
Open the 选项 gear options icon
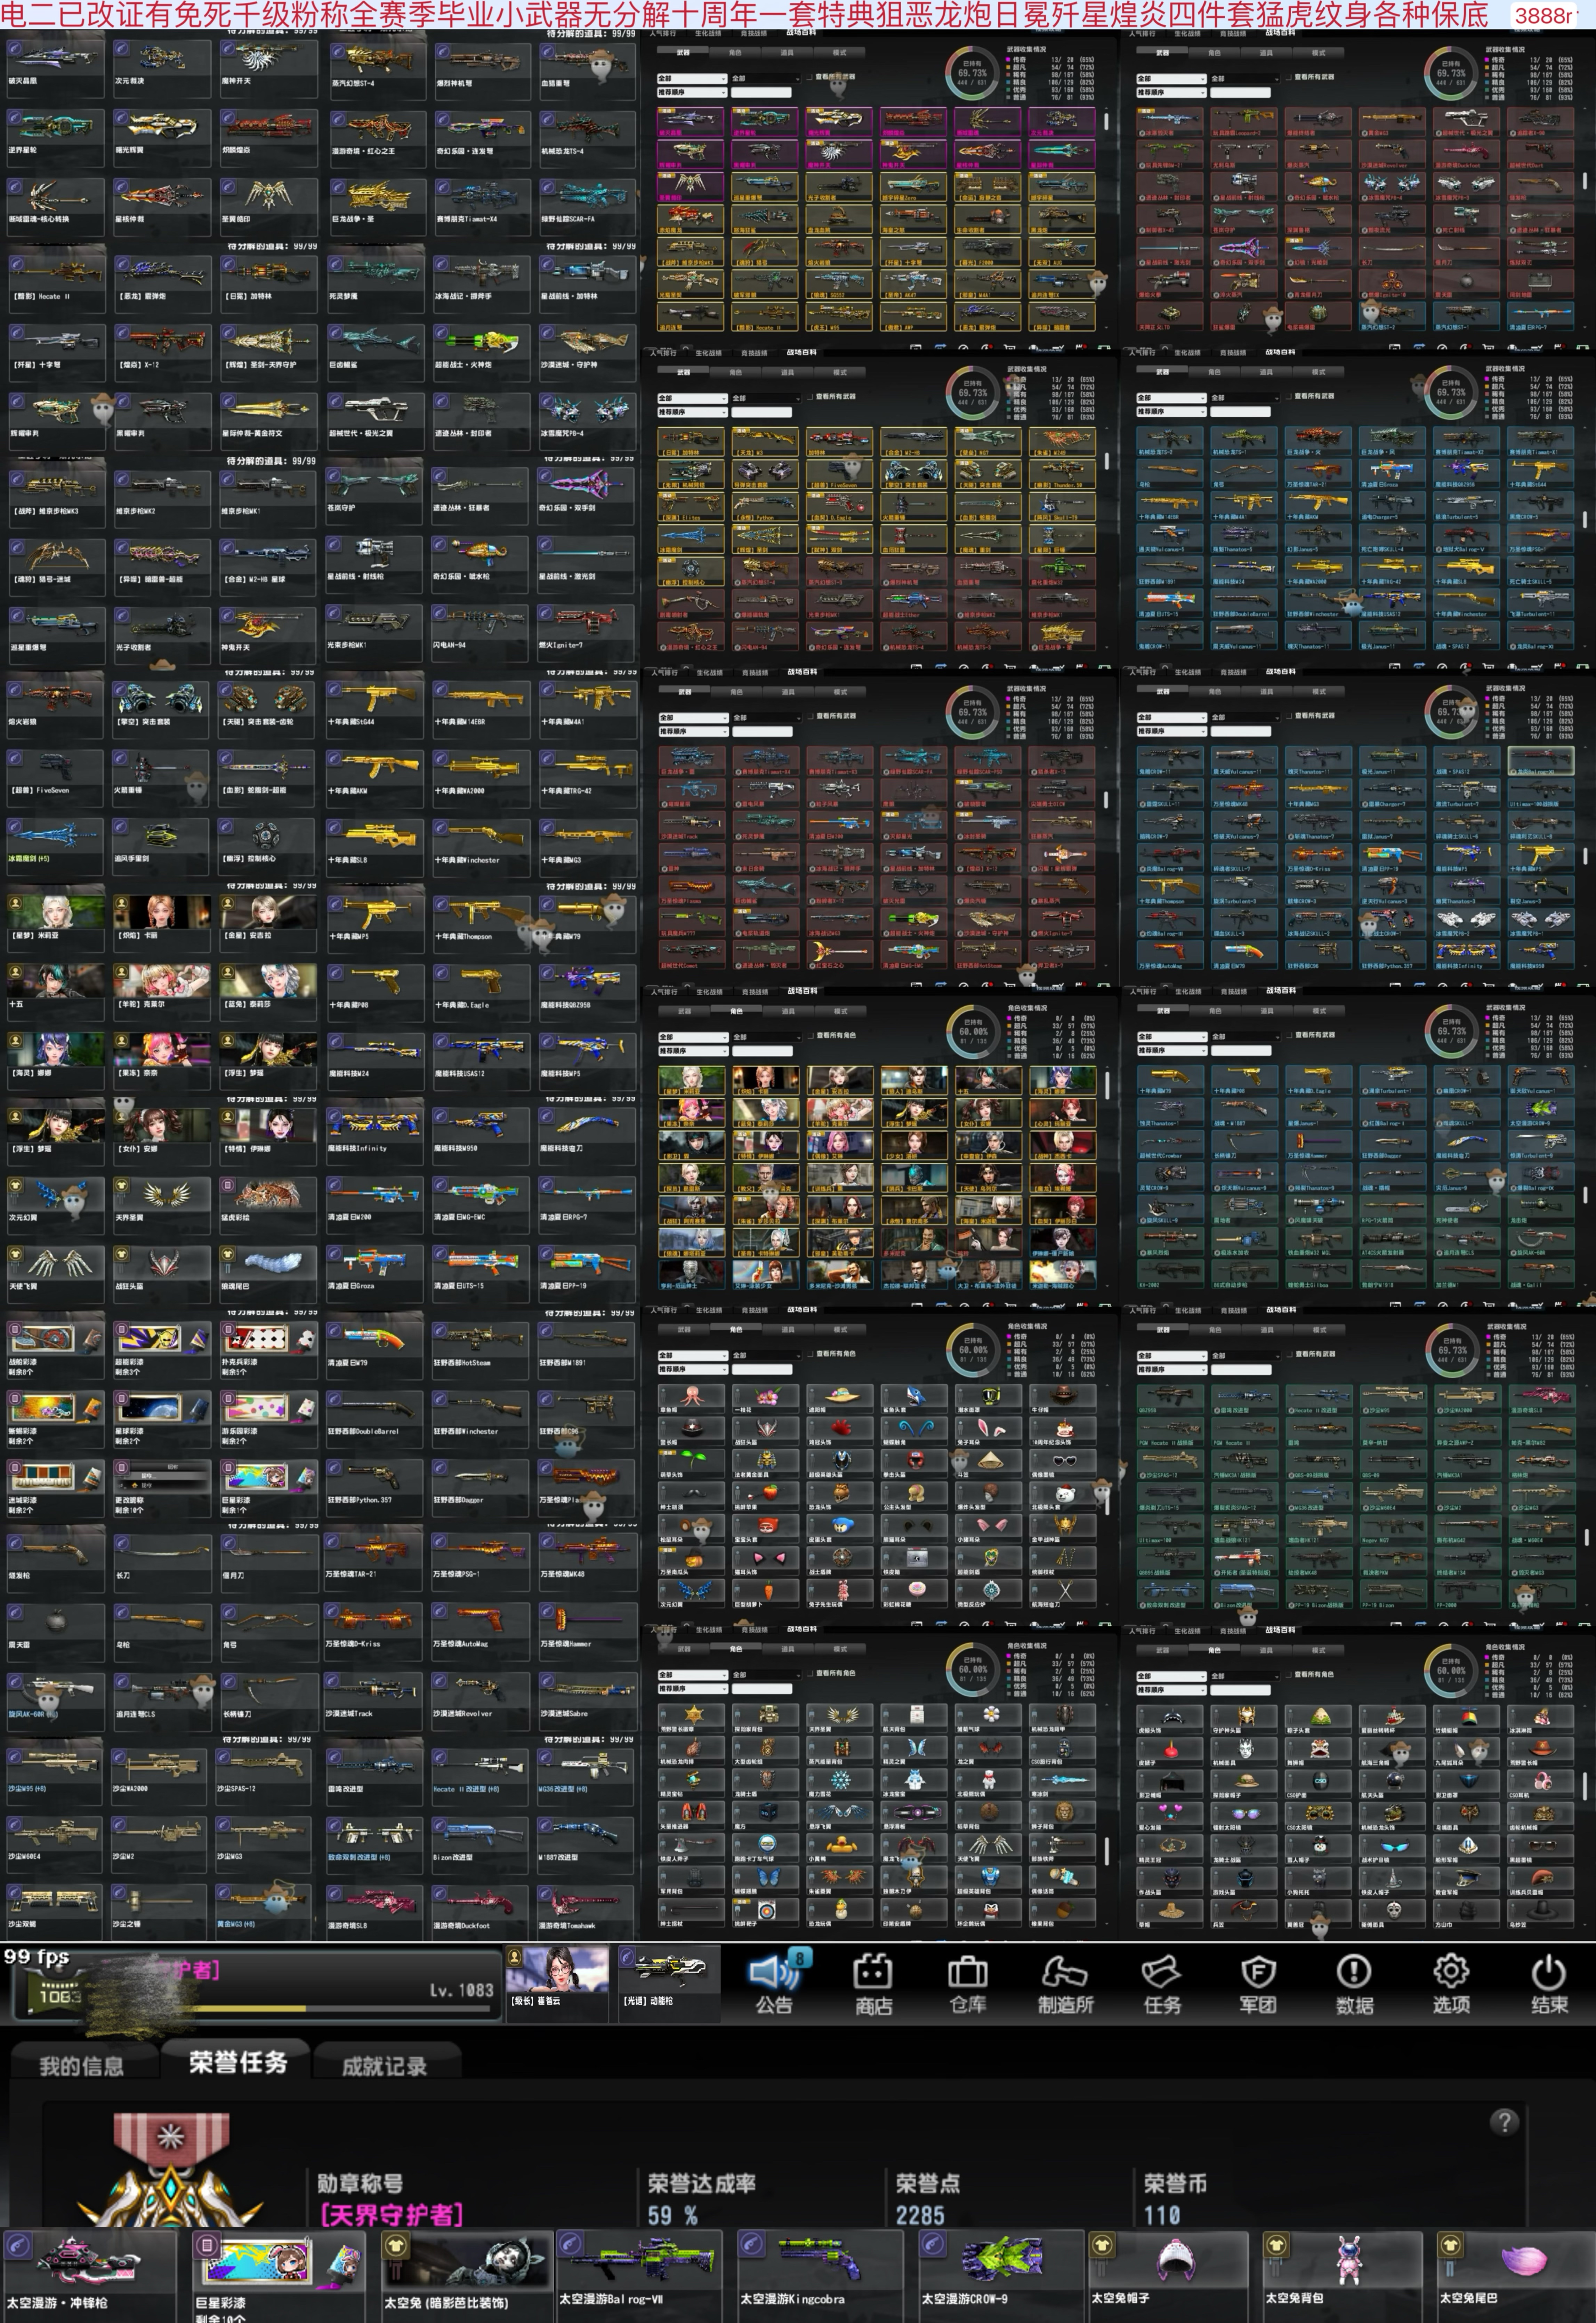click(1451, 1984)
